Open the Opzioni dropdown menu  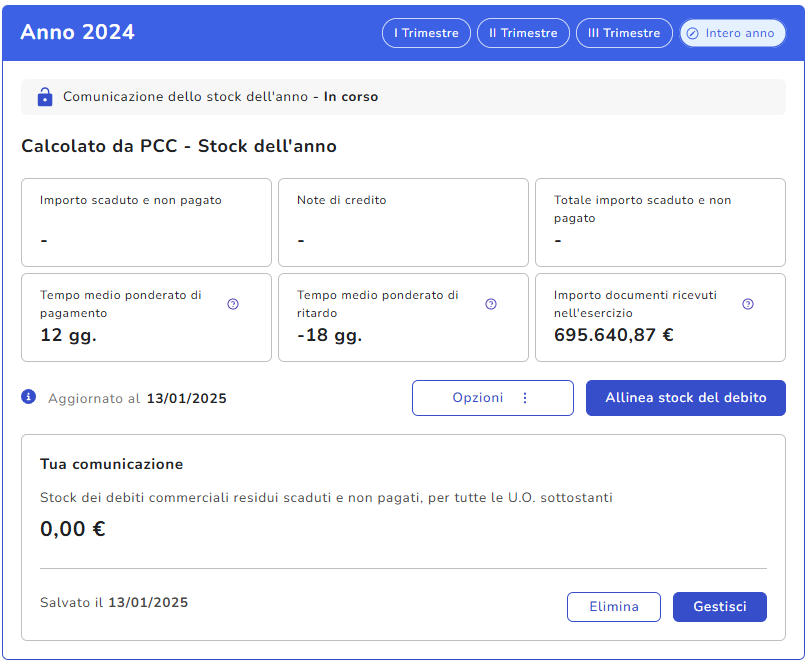pos(492,398)
